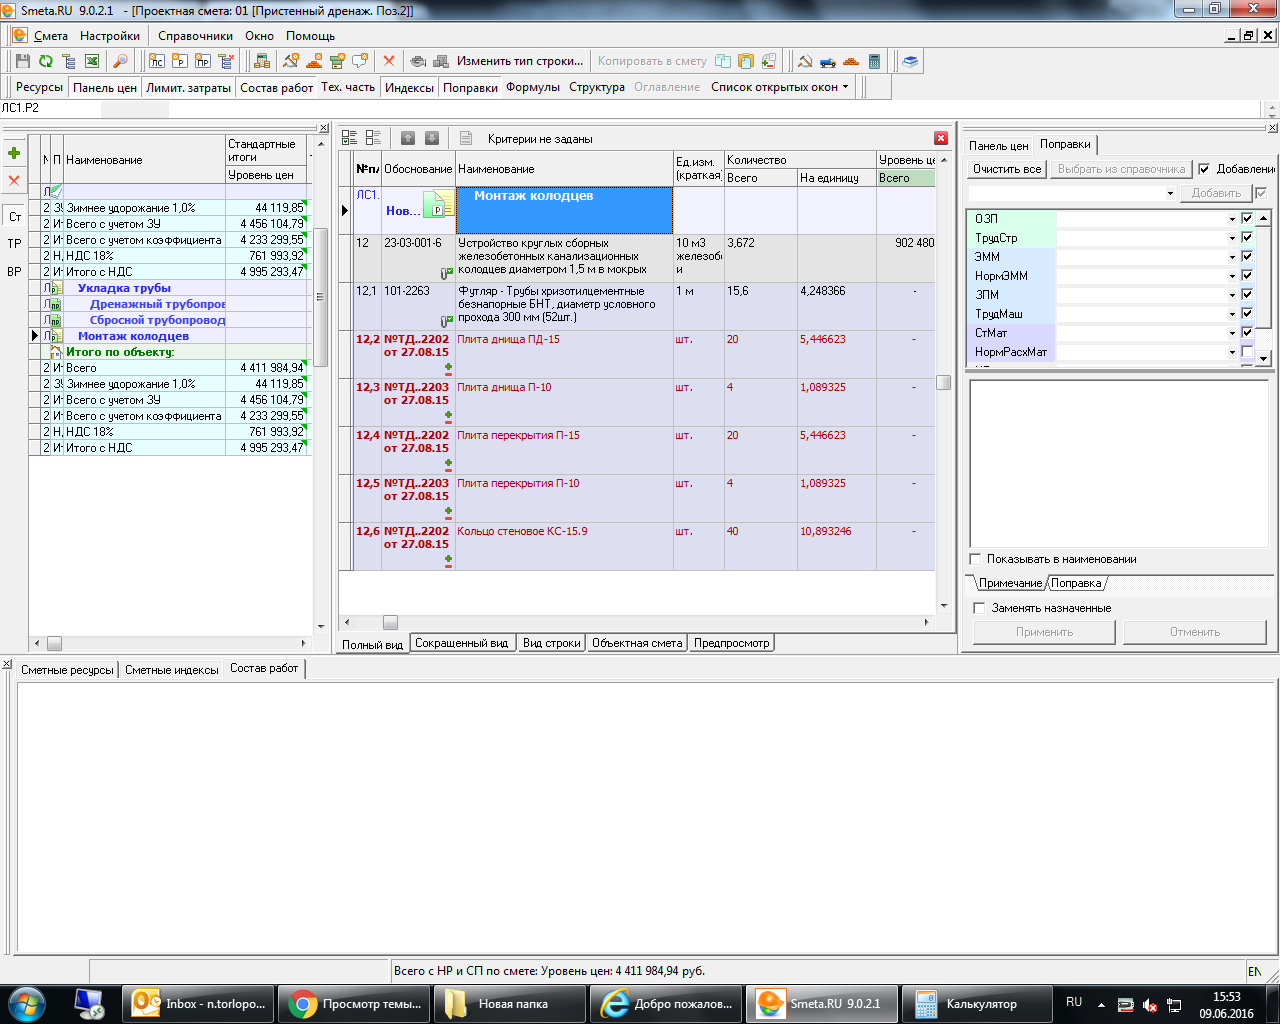Click the orange bricks materials icon
Image resolution: width=1280 pixels, height=1024 pixels.
pos(851,61)
